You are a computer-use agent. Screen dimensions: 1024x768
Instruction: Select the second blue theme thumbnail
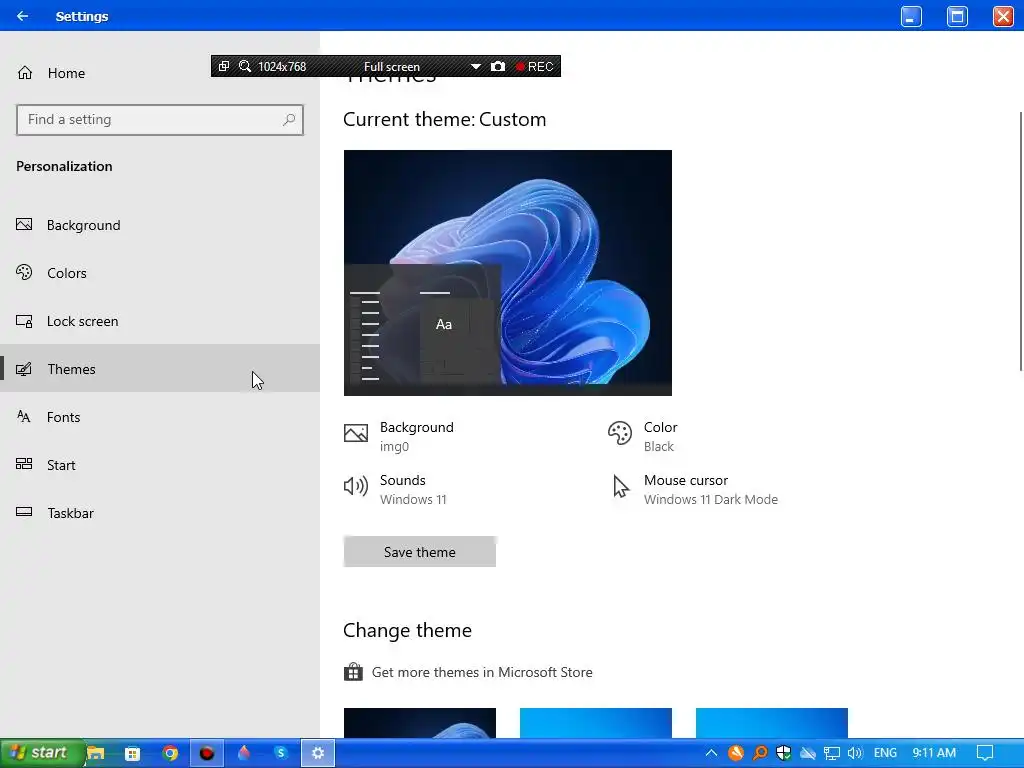pyautogui.click(x=596, y=723)
